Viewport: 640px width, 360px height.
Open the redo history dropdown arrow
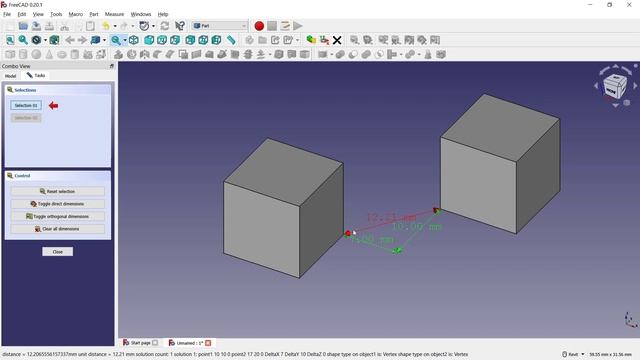(132, 26)
